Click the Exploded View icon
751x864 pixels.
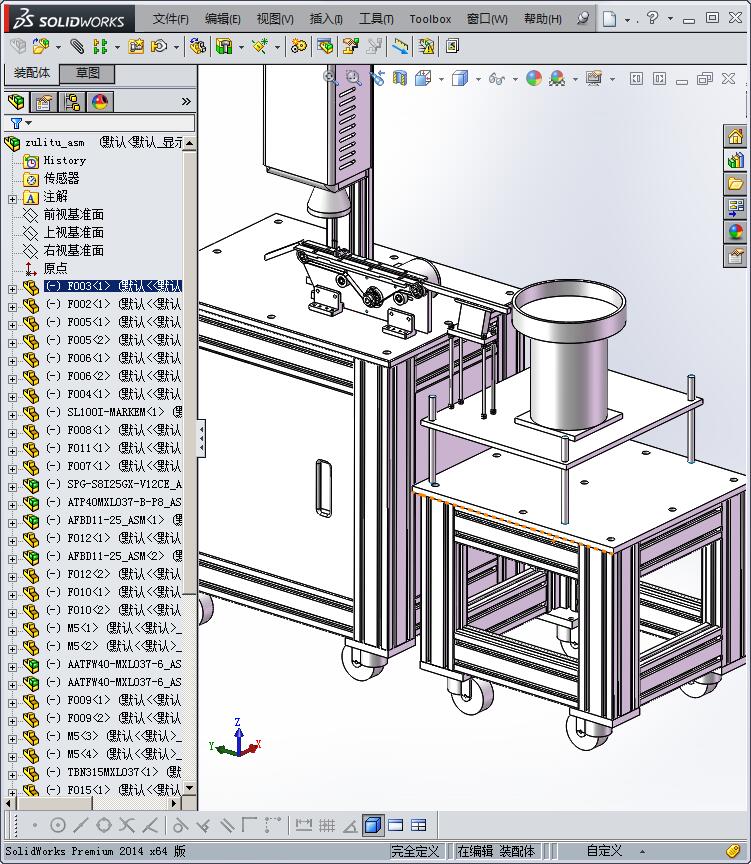[x=350, y=46]
